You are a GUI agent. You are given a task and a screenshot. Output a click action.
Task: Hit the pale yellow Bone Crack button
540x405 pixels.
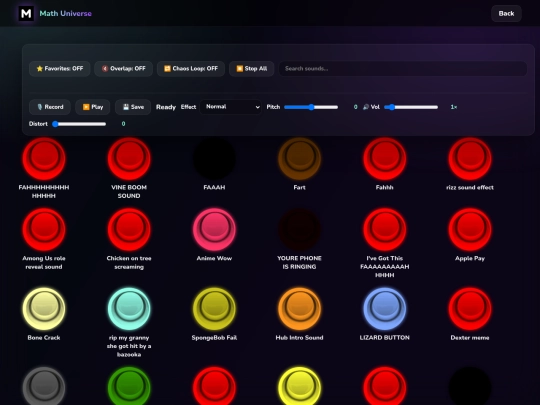44,309
